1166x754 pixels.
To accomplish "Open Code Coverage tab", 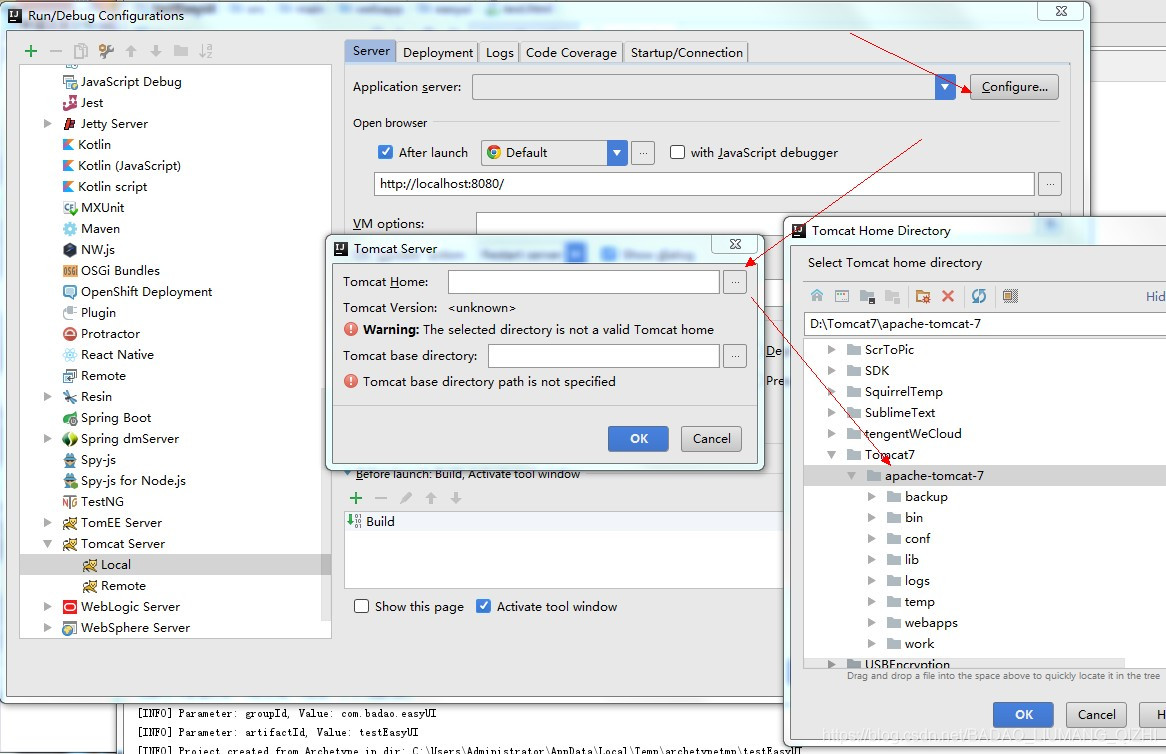I will click(571, 52).
